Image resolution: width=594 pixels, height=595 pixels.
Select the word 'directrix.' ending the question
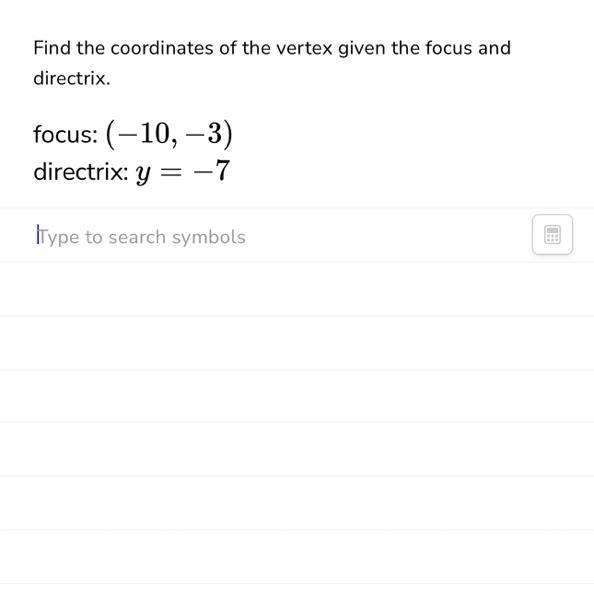(72, 79)
